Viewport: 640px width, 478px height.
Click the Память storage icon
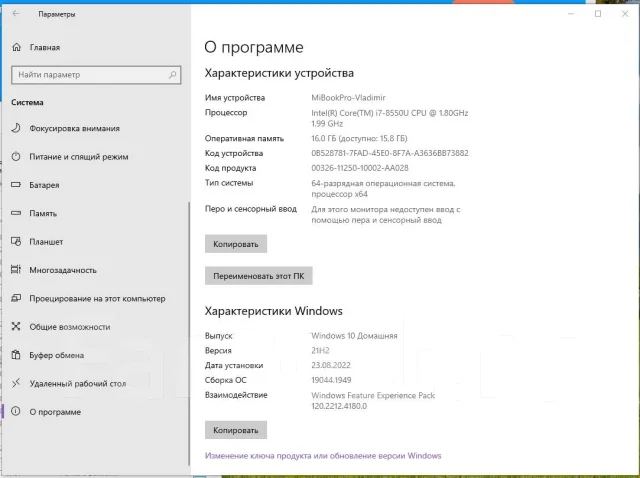pos(16,213)
